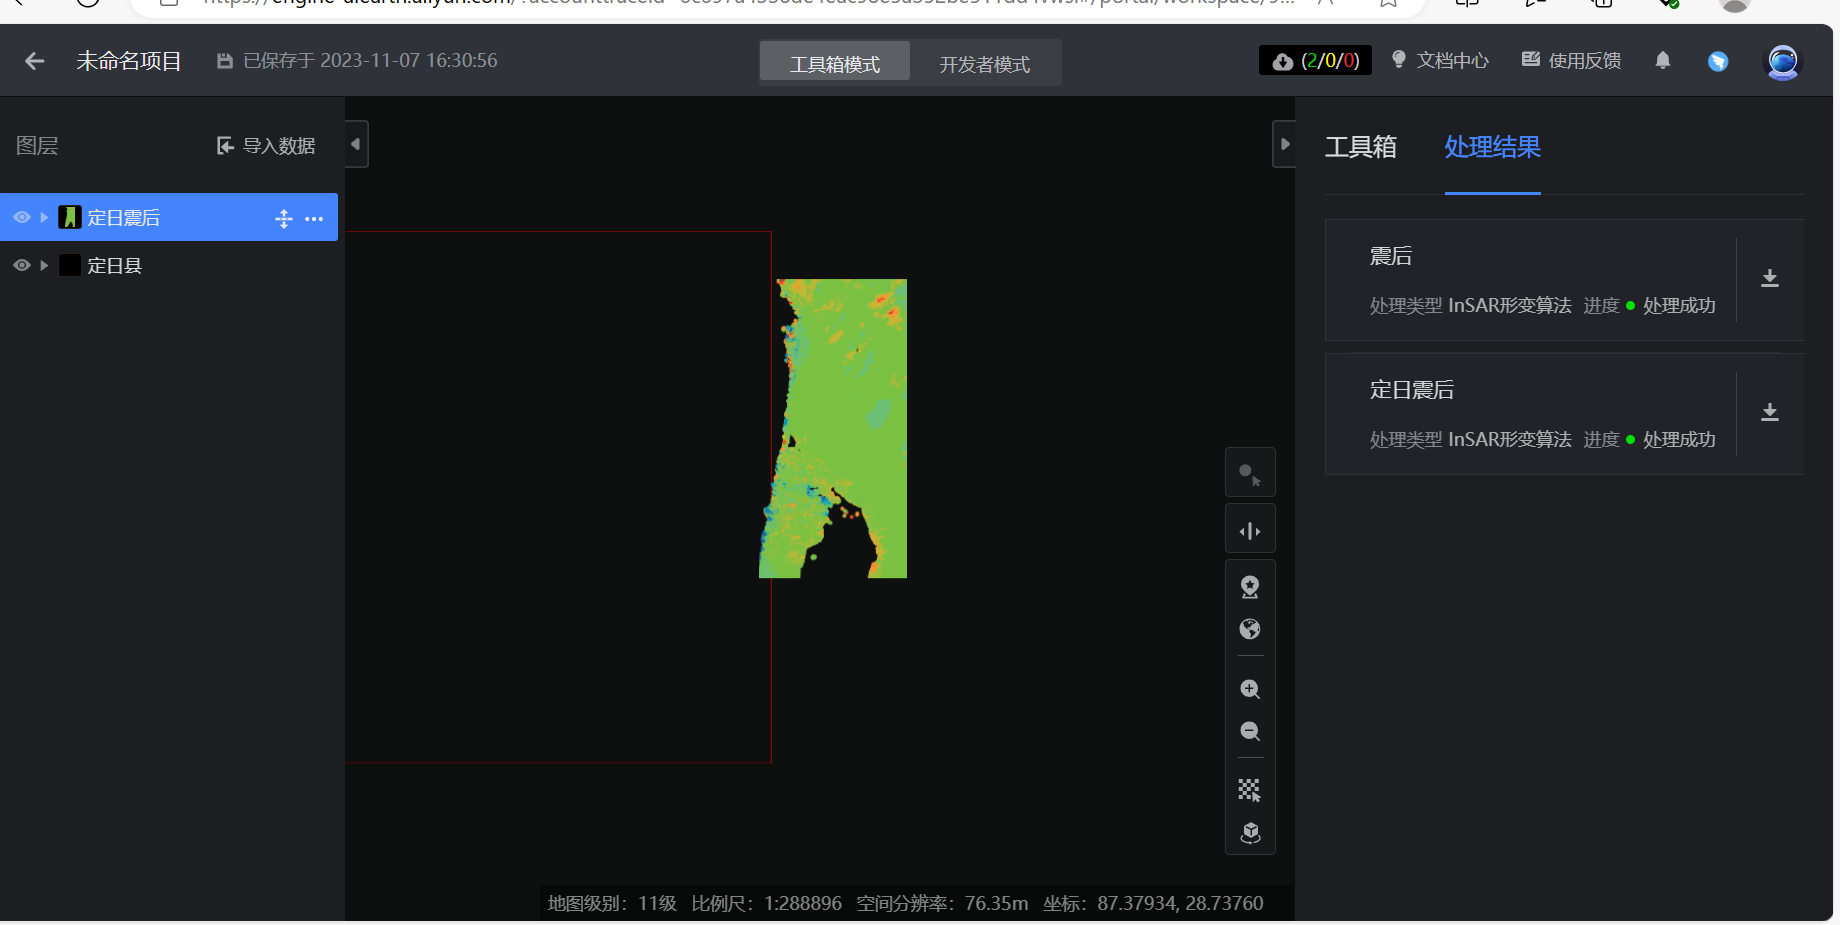Click 图层 panel heading

click(x=37, y=146)
